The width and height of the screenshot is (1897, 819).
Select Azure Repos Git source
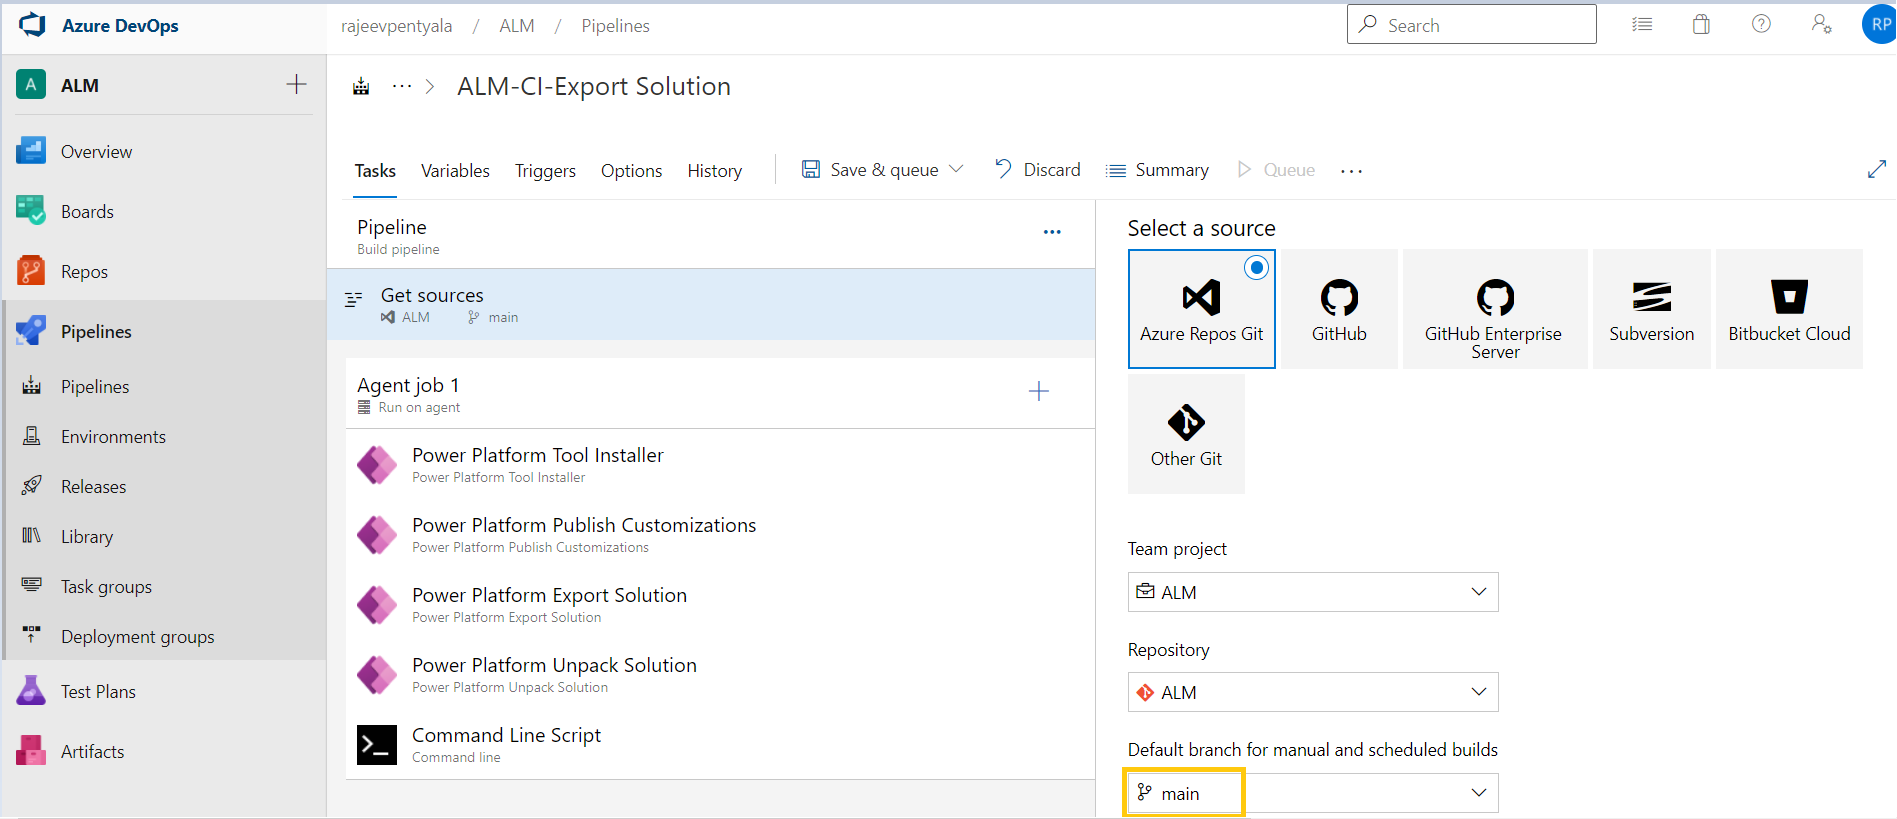click(1201, 309)
